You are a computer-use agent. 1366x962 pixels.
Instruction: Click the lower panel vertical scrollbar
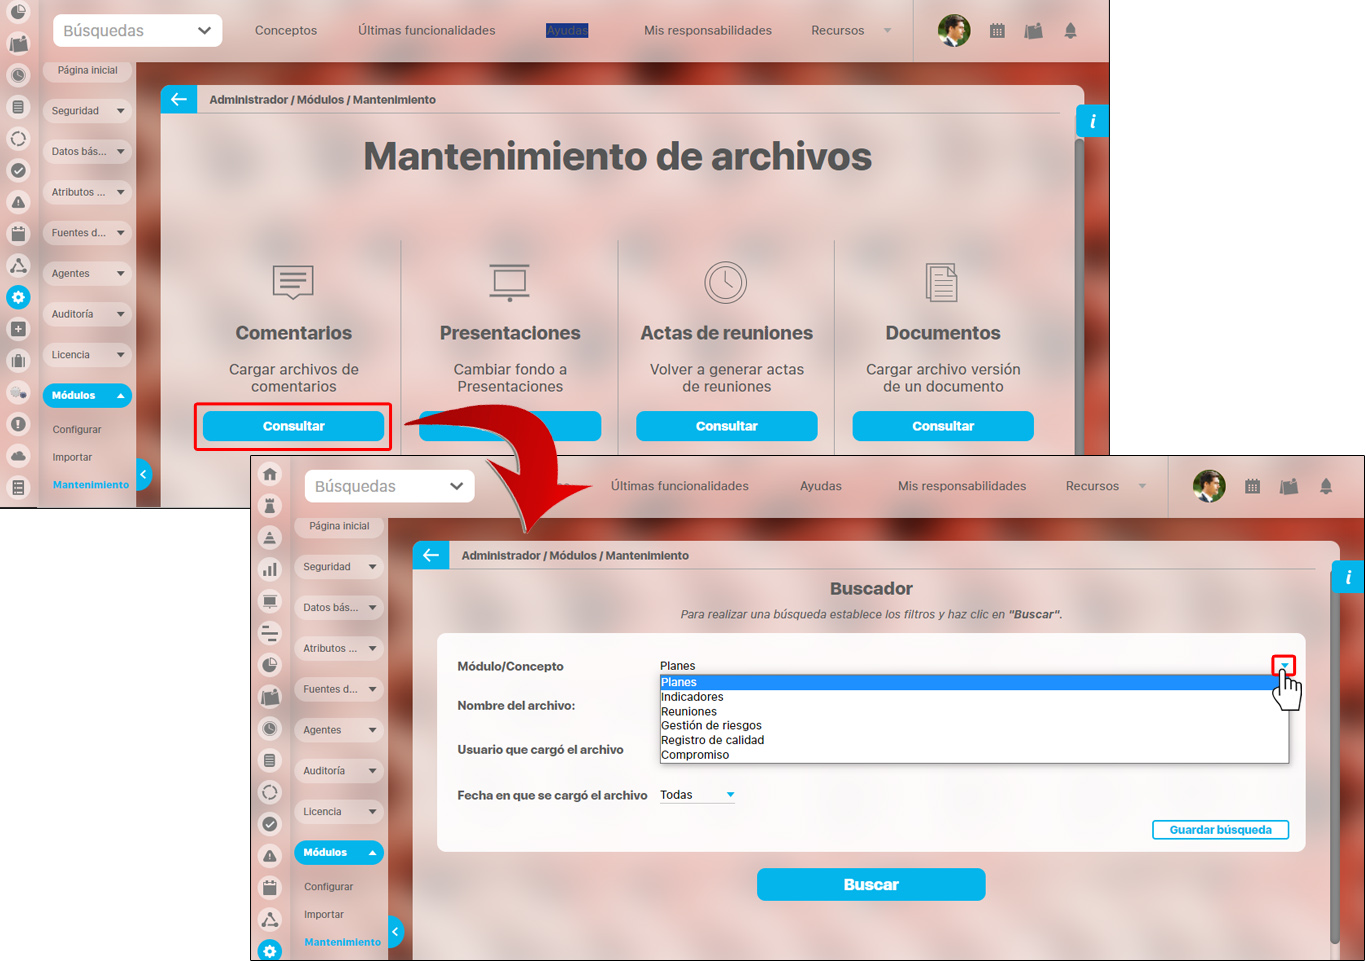(1334, 760)
